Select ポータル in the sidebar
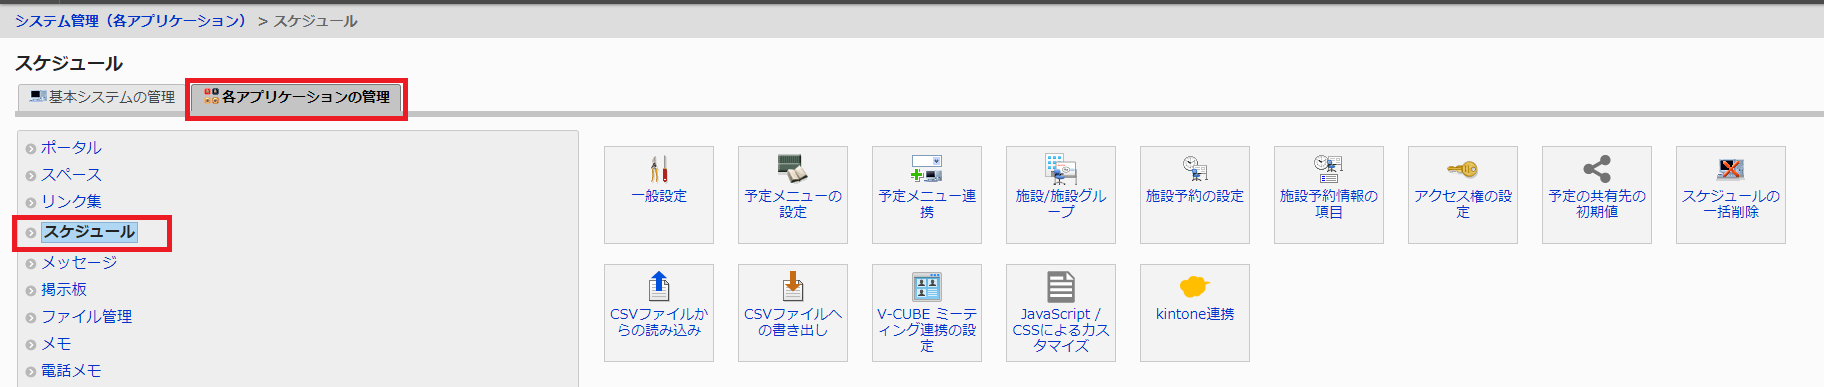This screenshot has height=387, width=1824. pos(71,148)
